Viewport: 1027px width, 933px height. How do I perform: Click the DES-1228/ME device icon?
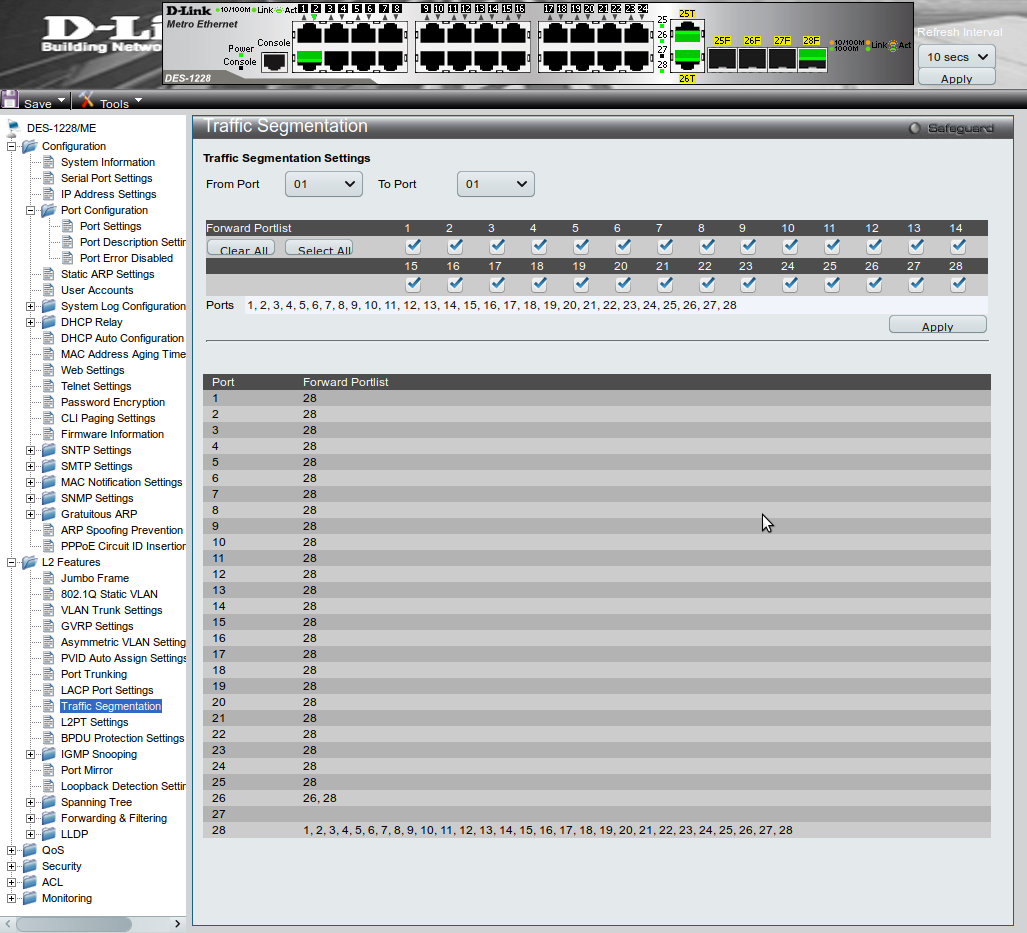(13, 128)
